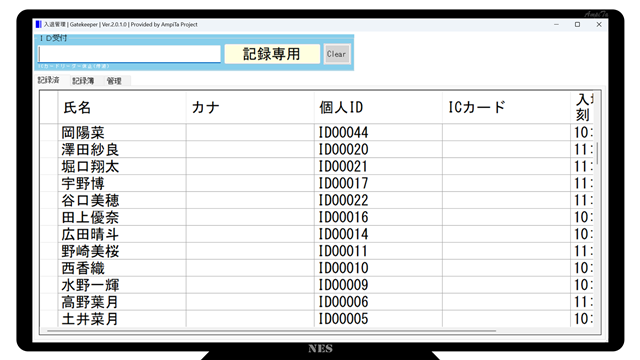Image resolution: width=640 pixels, height=360 pixels.
Task: Click the ID00022 cell
Action: coord(378,200)
